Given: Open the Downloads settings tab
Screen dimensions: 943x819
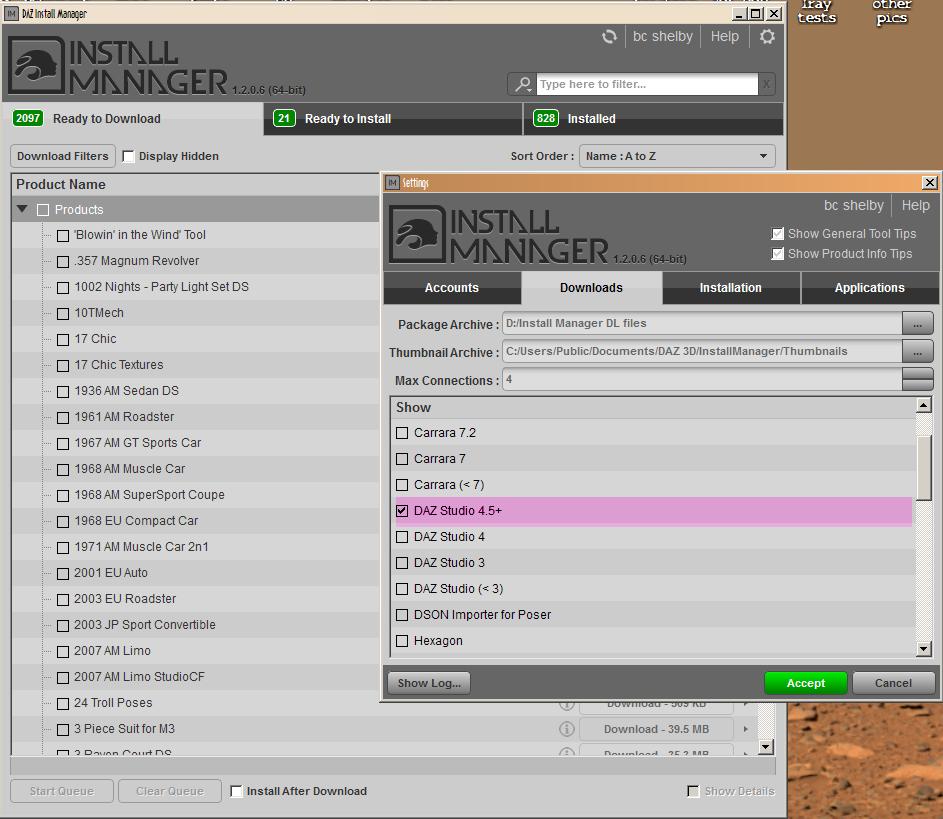Looking at the screenshot, I should coord(591,288).
